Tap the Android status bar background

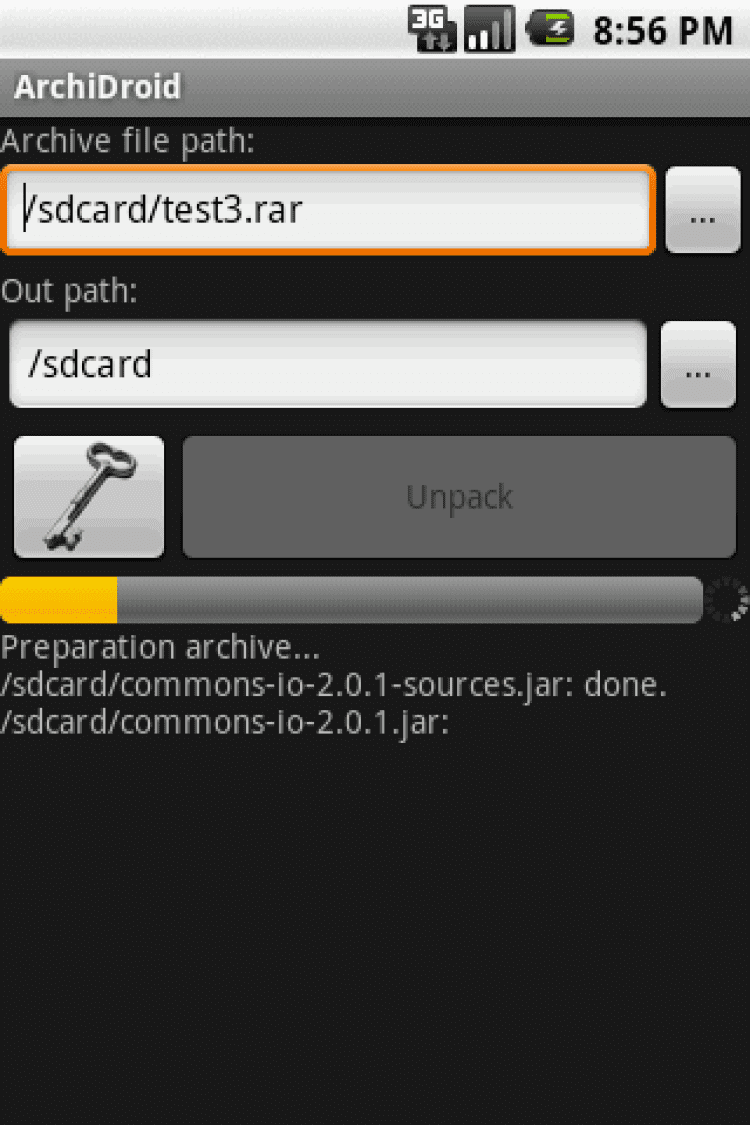[x=201, y=29]
